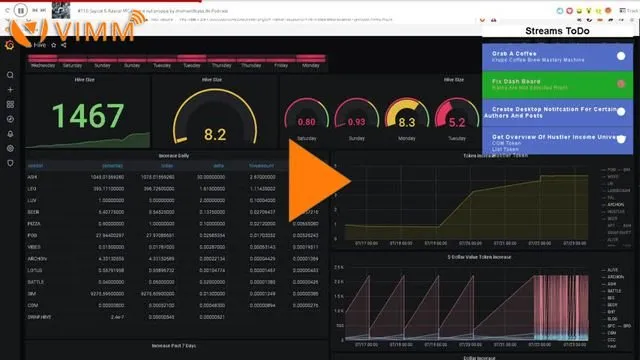The image size is (640, 360).
Task: Open the podcast cover thumbnail
Action: (61, 10)
